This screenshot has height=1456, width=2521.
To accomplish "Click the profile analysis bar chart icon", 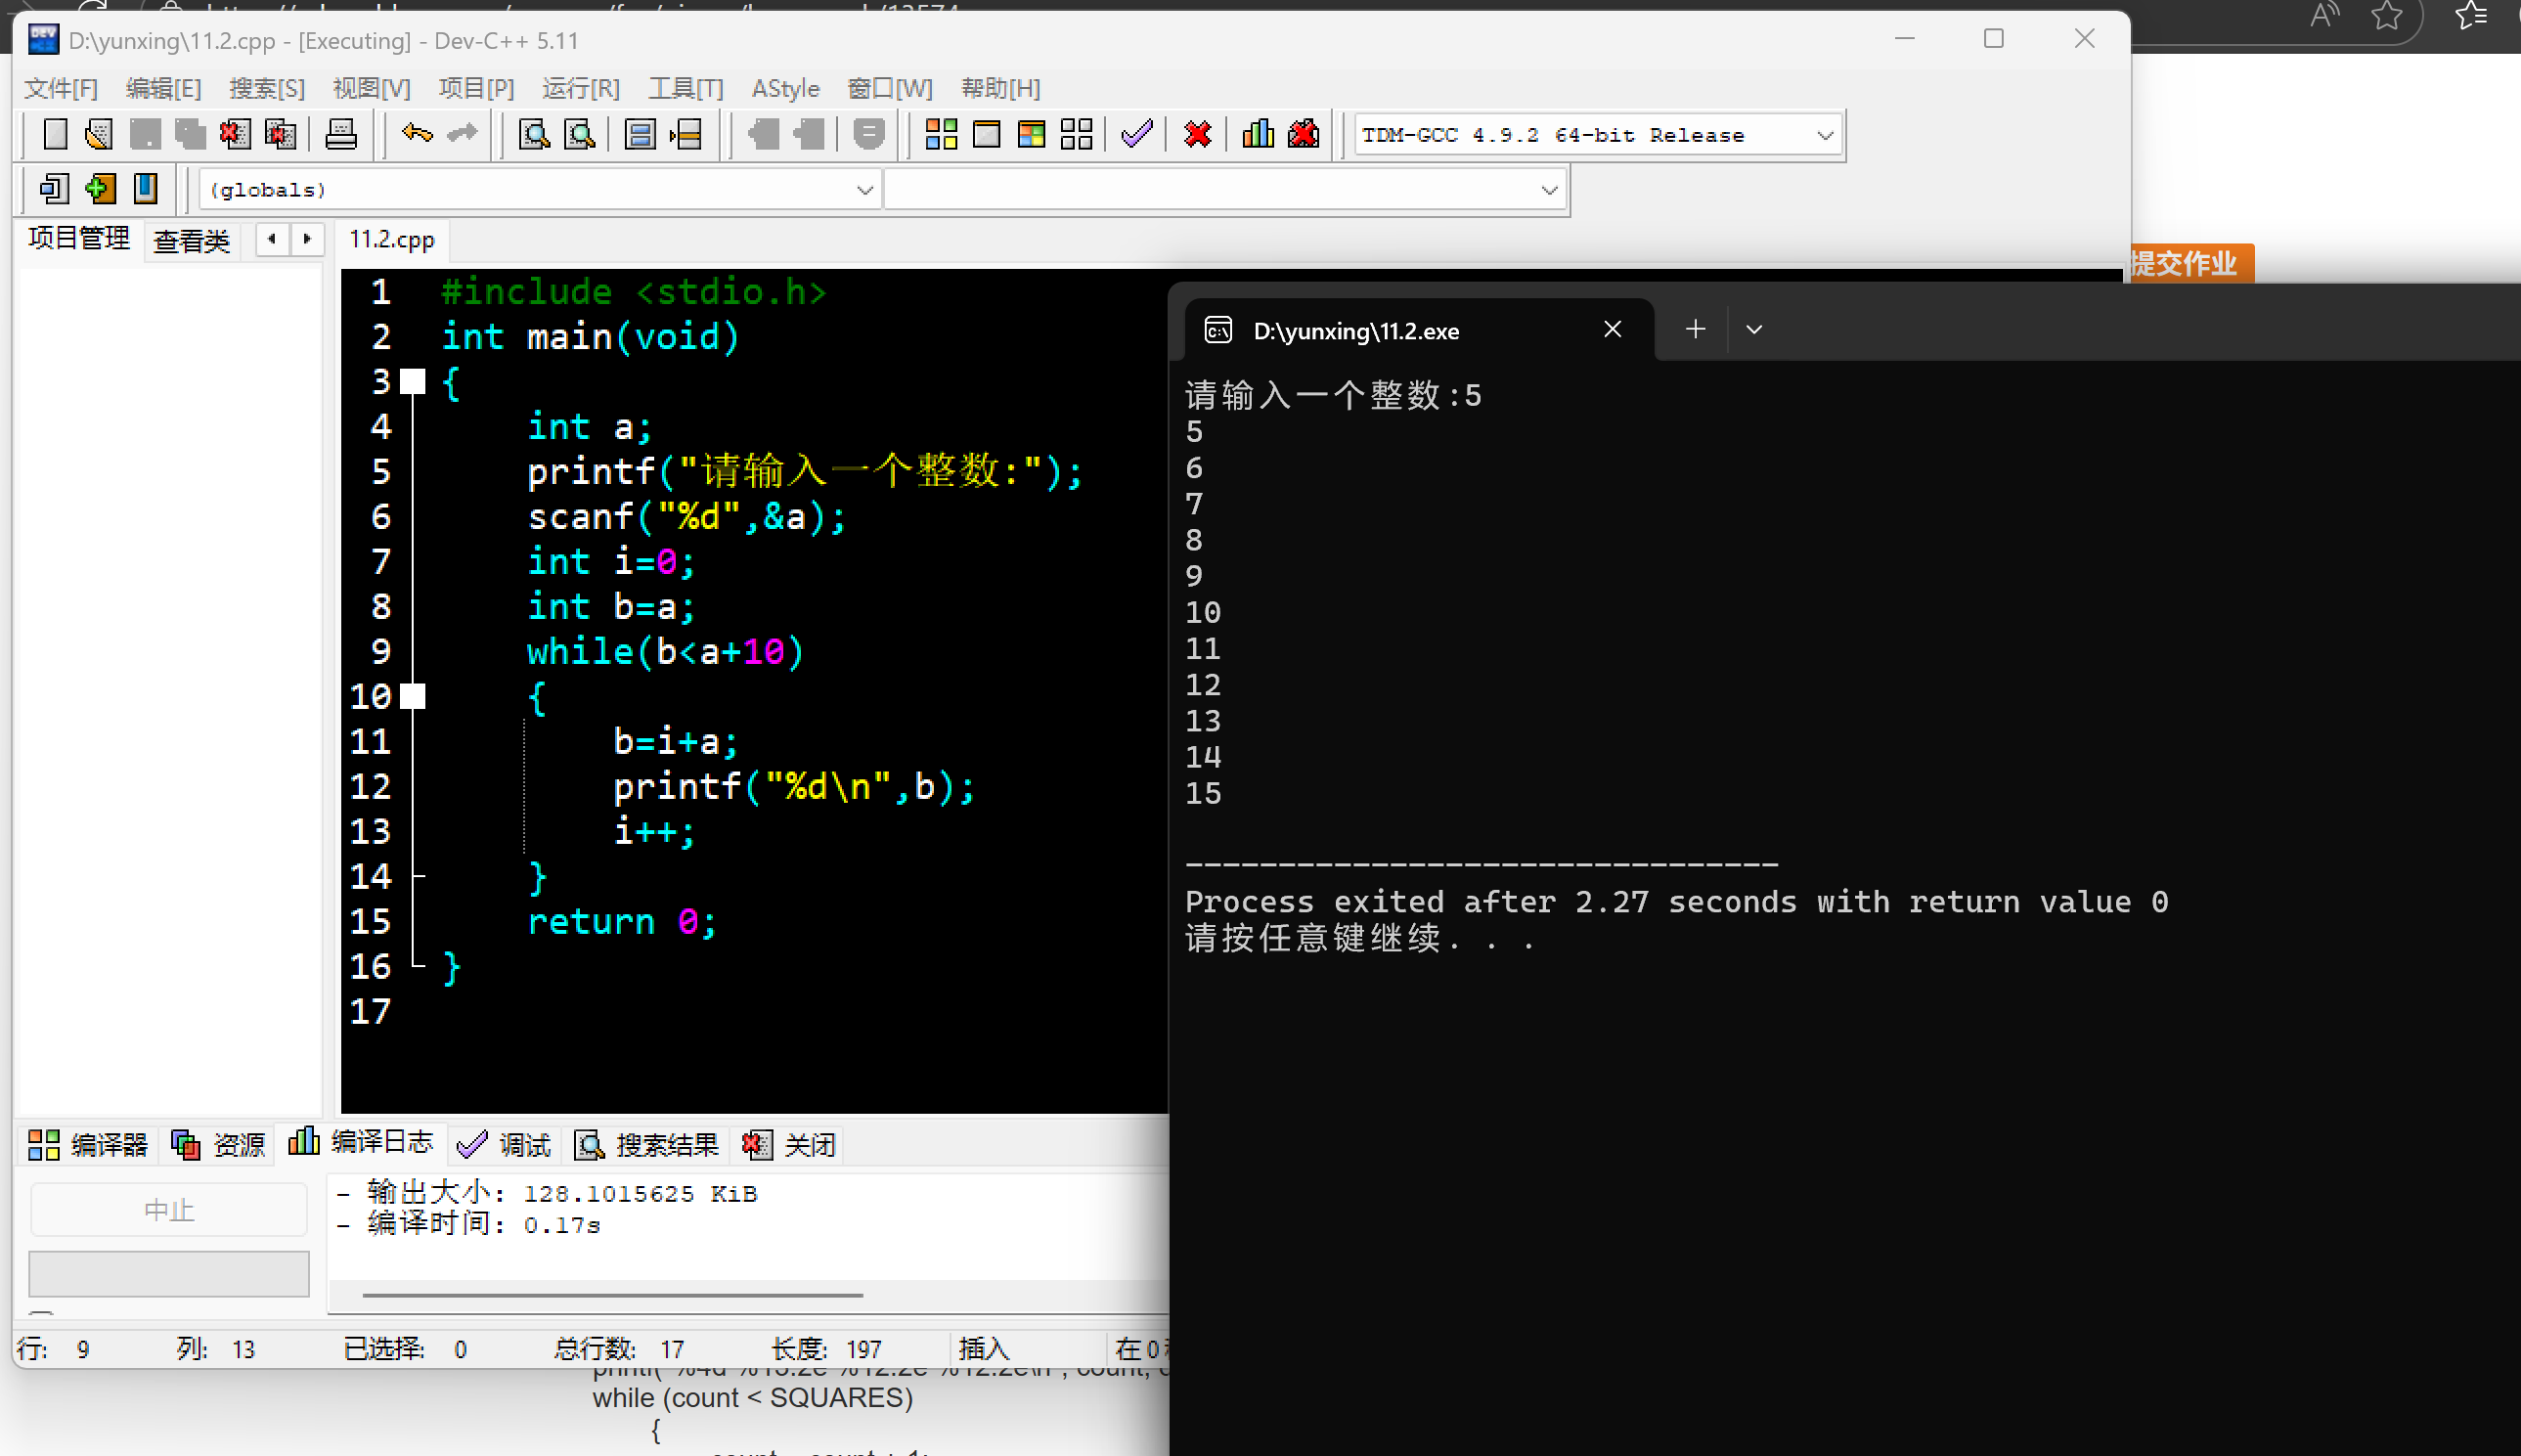I will 1257,134.
